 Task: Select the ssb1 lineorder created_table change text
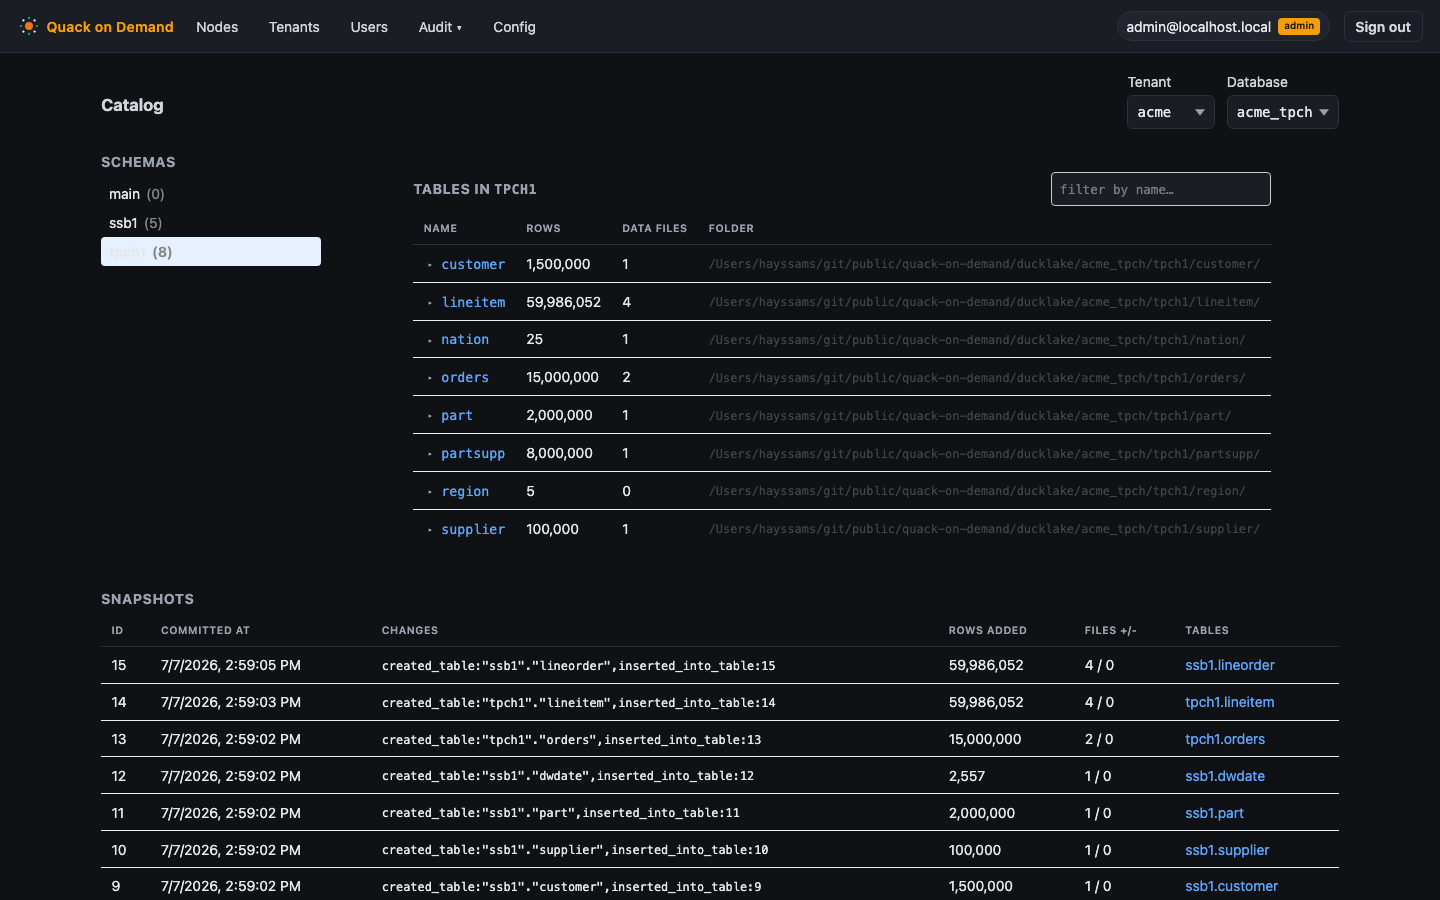[x=578, y=665]
